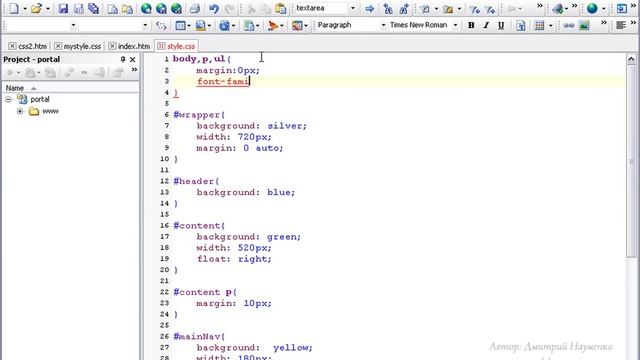640x360 pixels.
Task: Print the document with printer icon
Action: (195, 8)
